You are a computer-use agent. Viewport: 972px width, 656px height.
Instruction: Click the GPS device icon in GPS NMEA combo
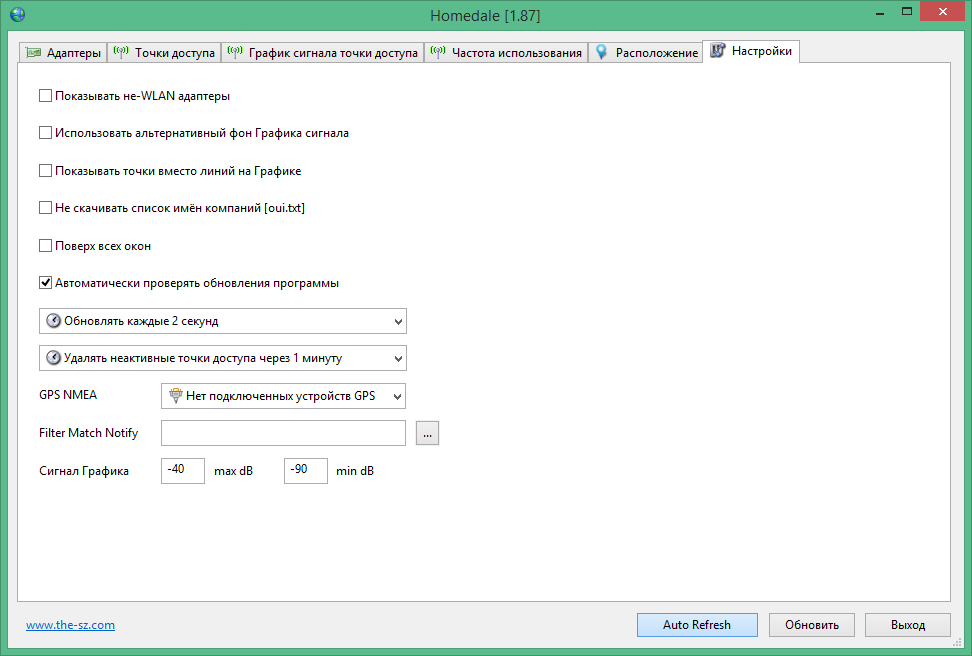click(x=175, y=395)
